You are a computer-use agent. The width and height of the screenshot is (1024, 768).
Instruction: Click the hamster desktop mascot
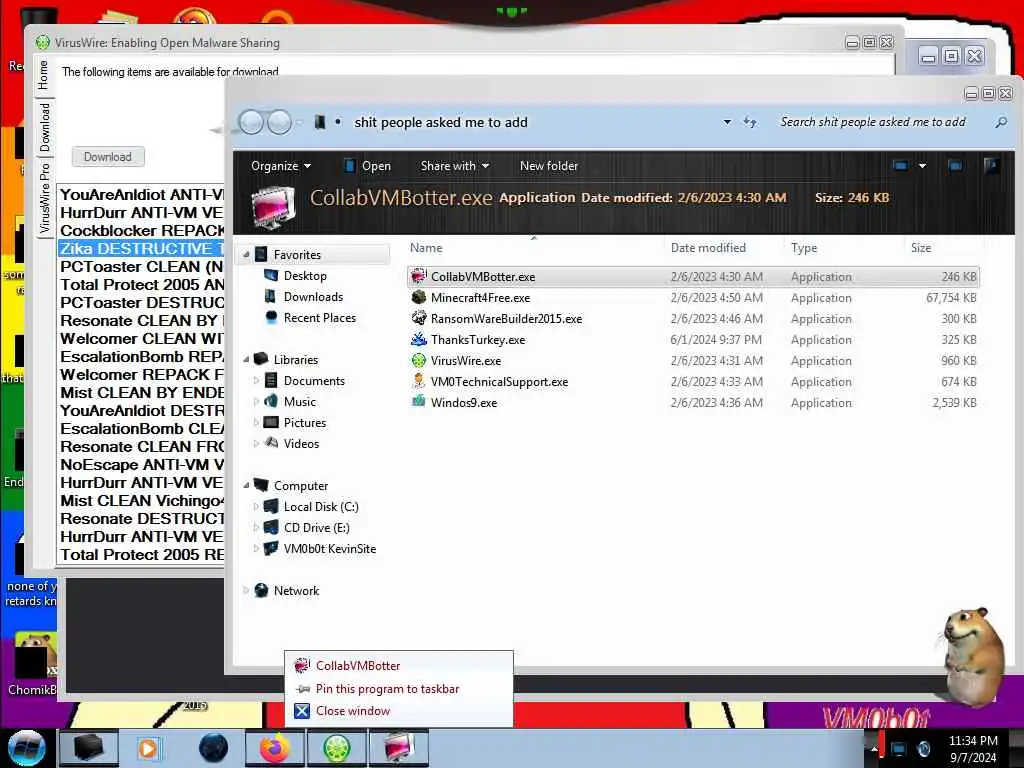[973, 656]
